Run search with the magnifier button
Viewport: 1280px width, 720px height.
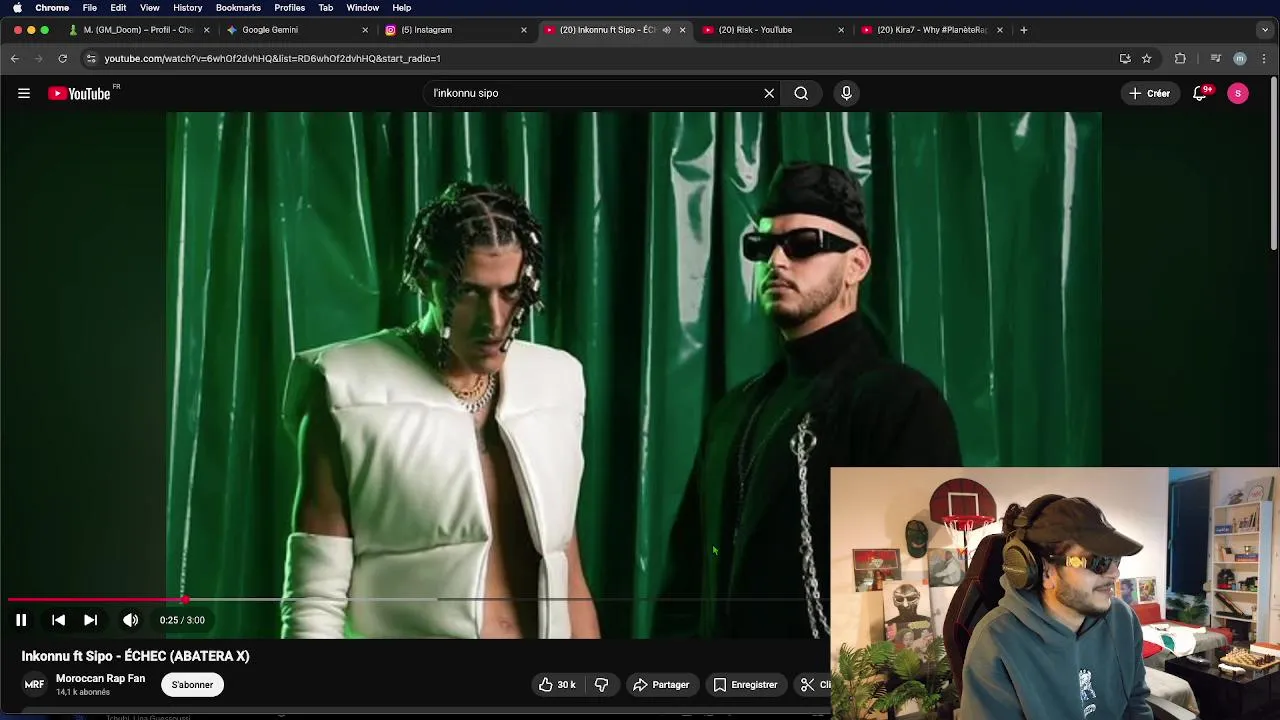click(x=801, y=93)
